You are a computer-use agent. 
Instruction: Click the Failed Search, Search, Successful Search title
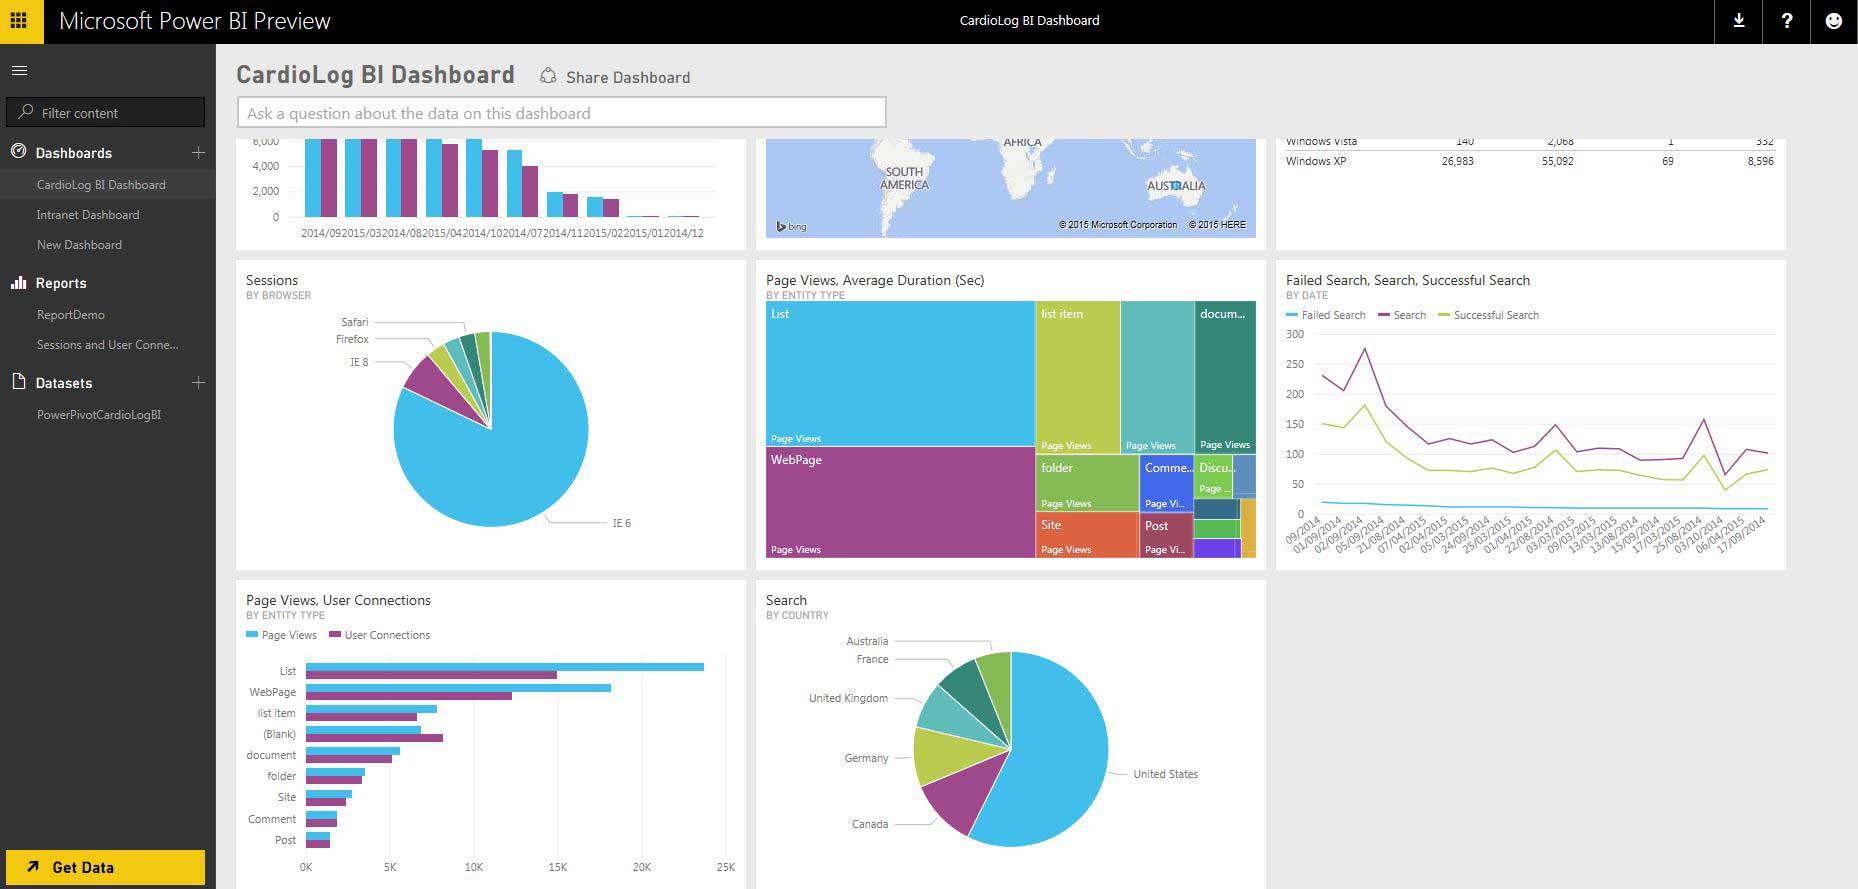tap(1408, 280)
